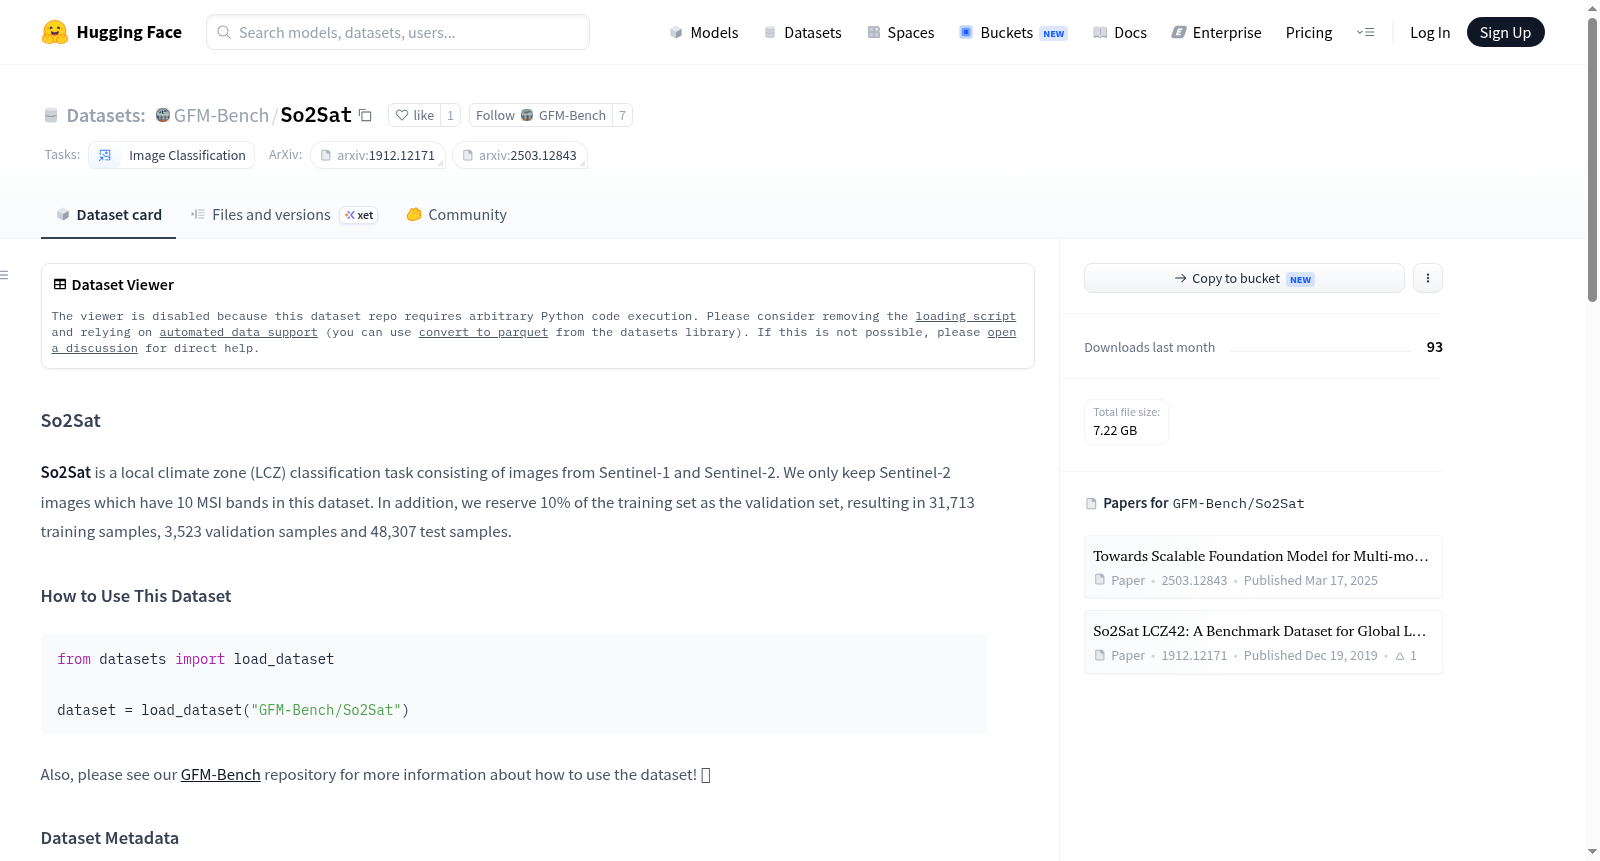Open the three-dot options menu beside Copy to bucket
The image size is (1600, 861).
(x=1428, y=278)
